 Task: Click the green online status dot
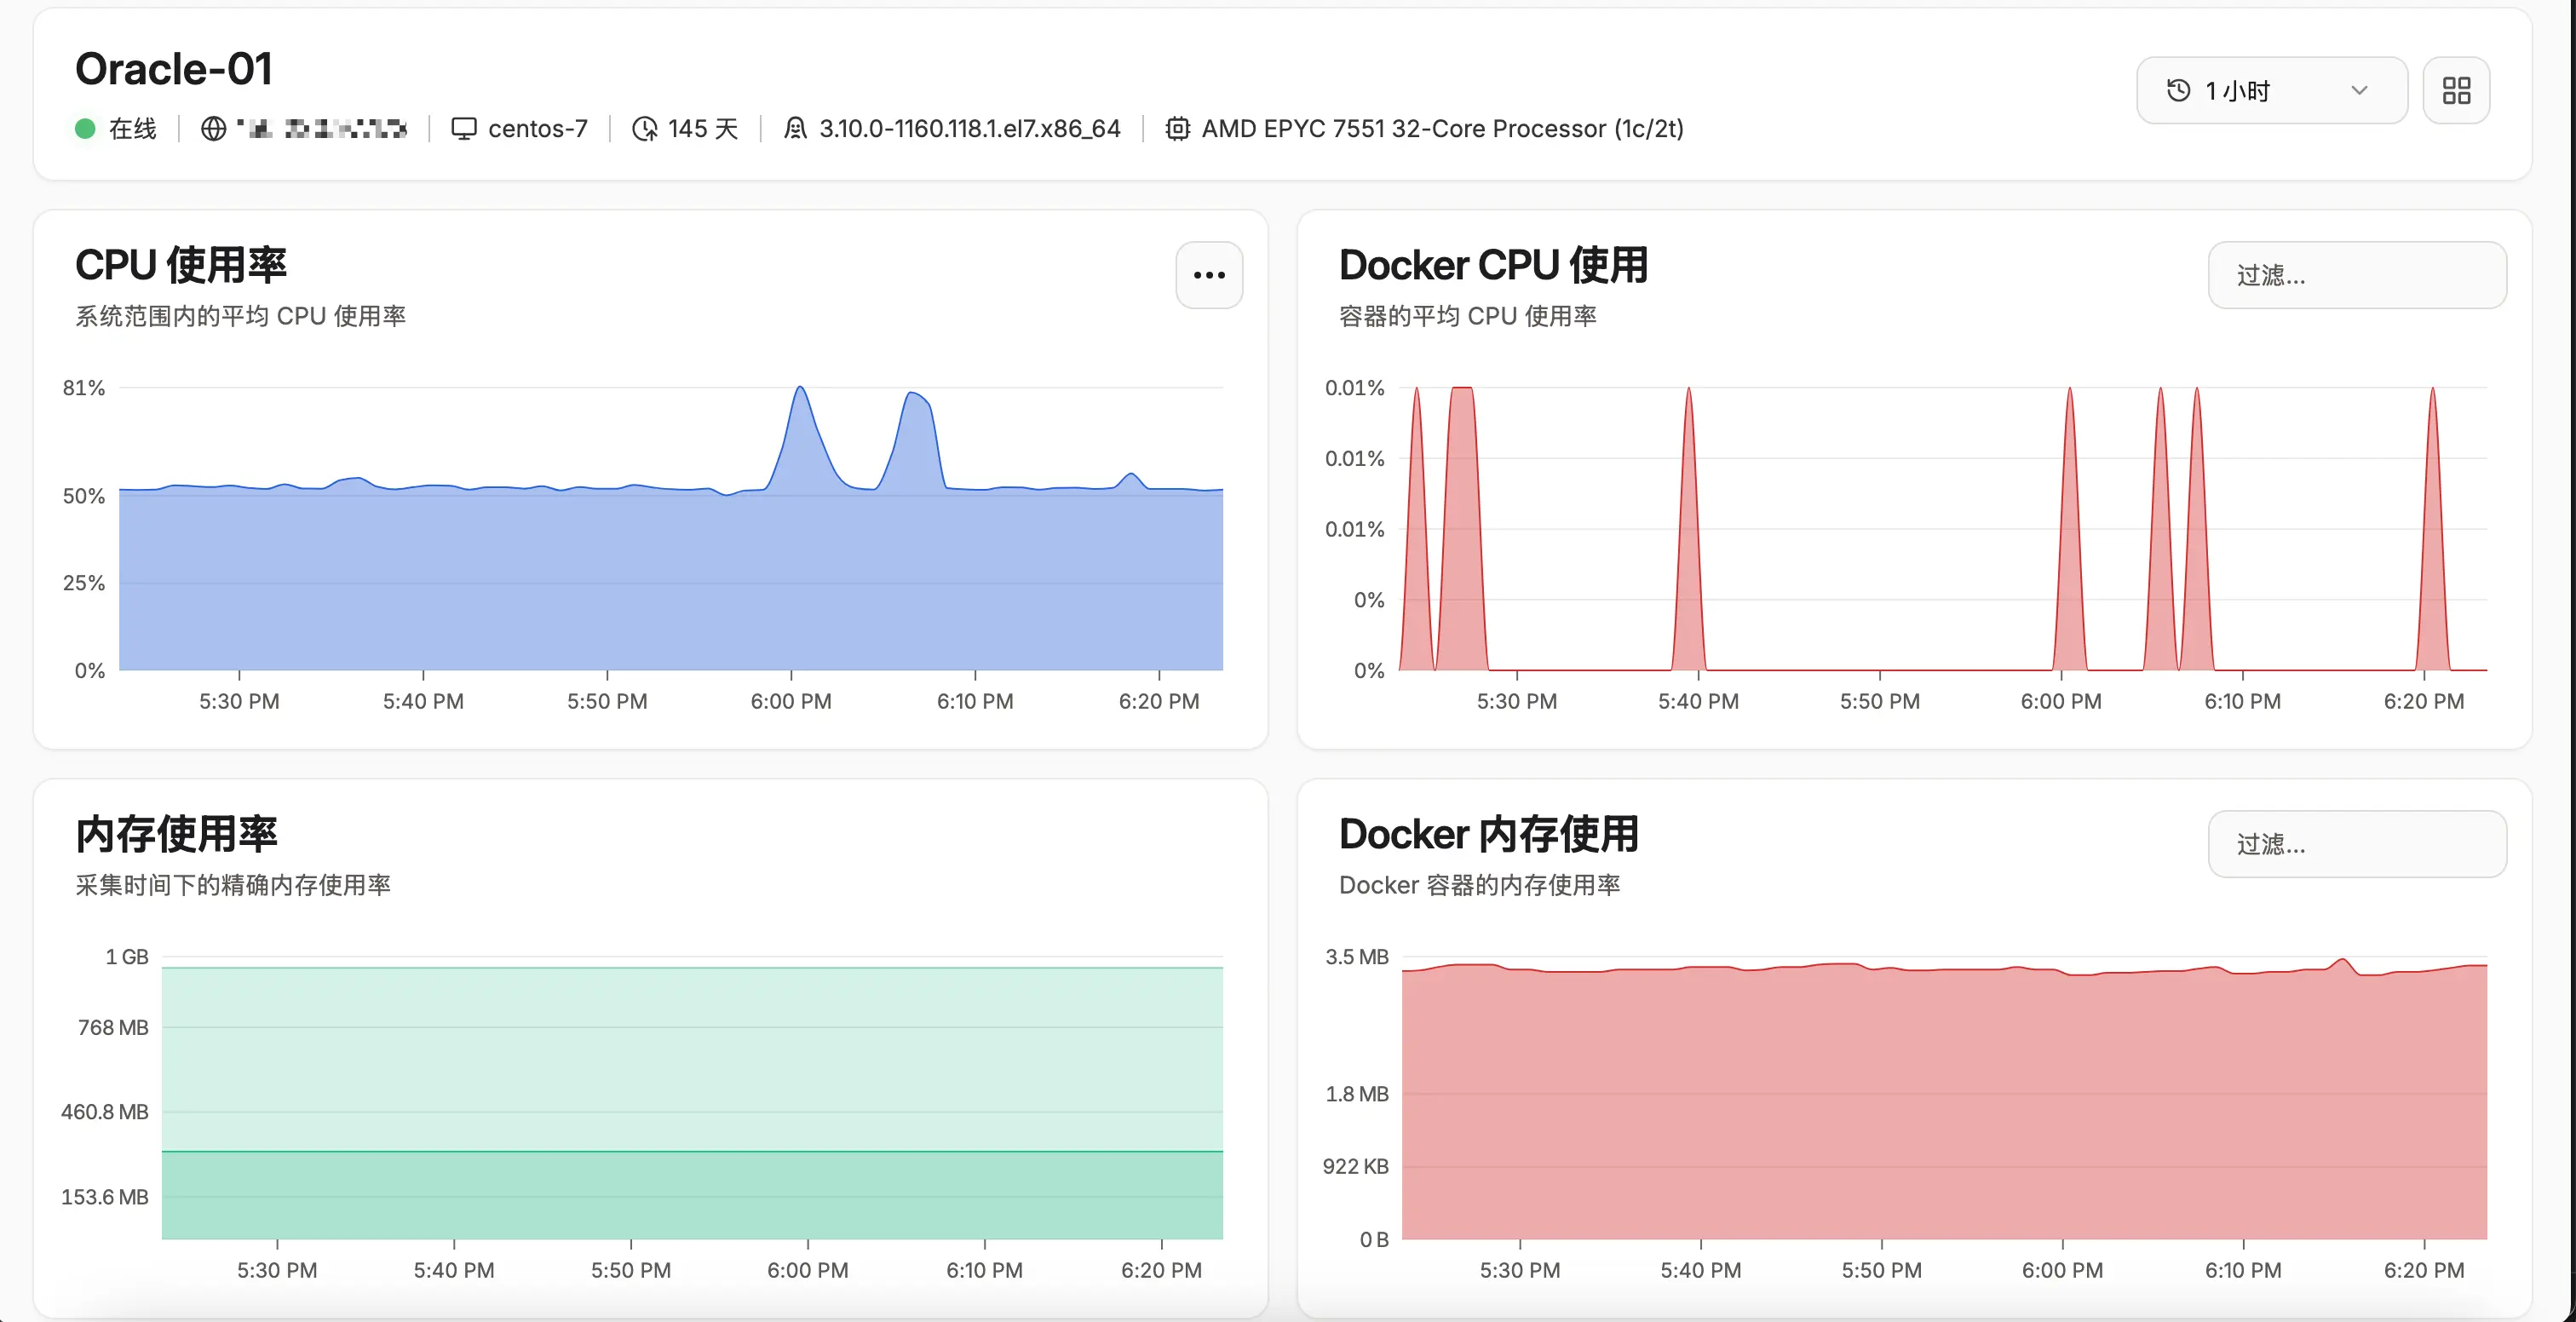(x=85, y=128)
